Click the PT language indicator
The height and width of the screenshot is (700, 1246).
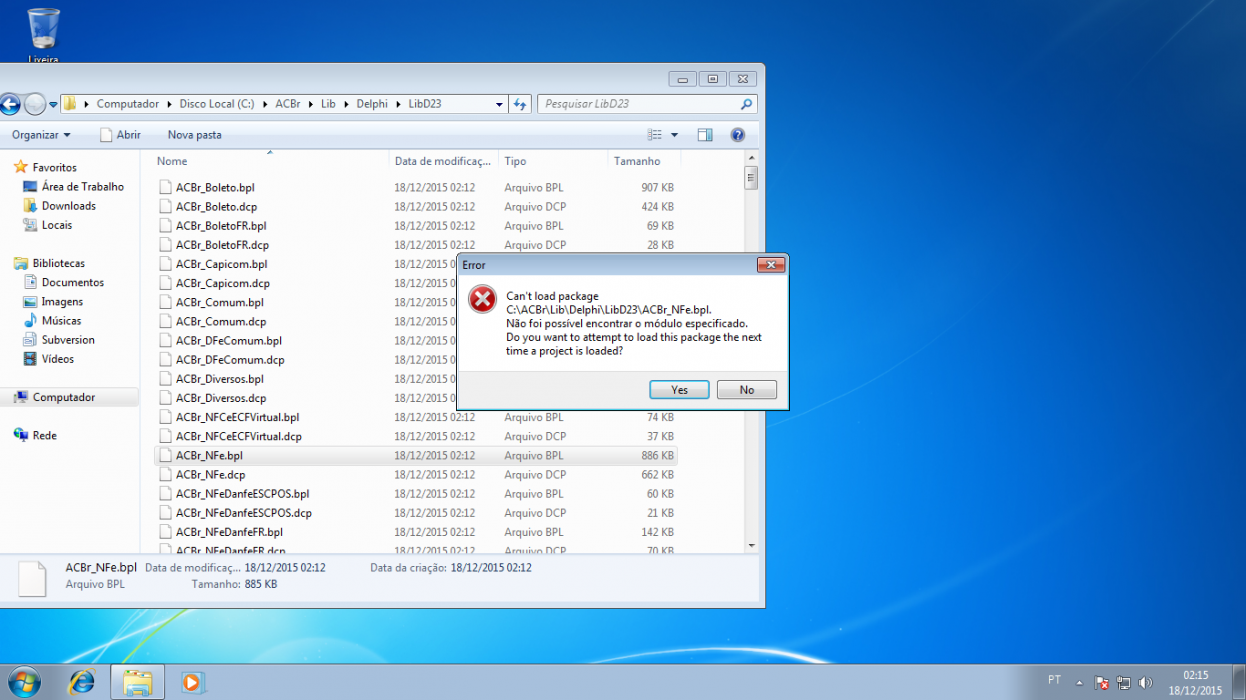(x=1054, y=680)
